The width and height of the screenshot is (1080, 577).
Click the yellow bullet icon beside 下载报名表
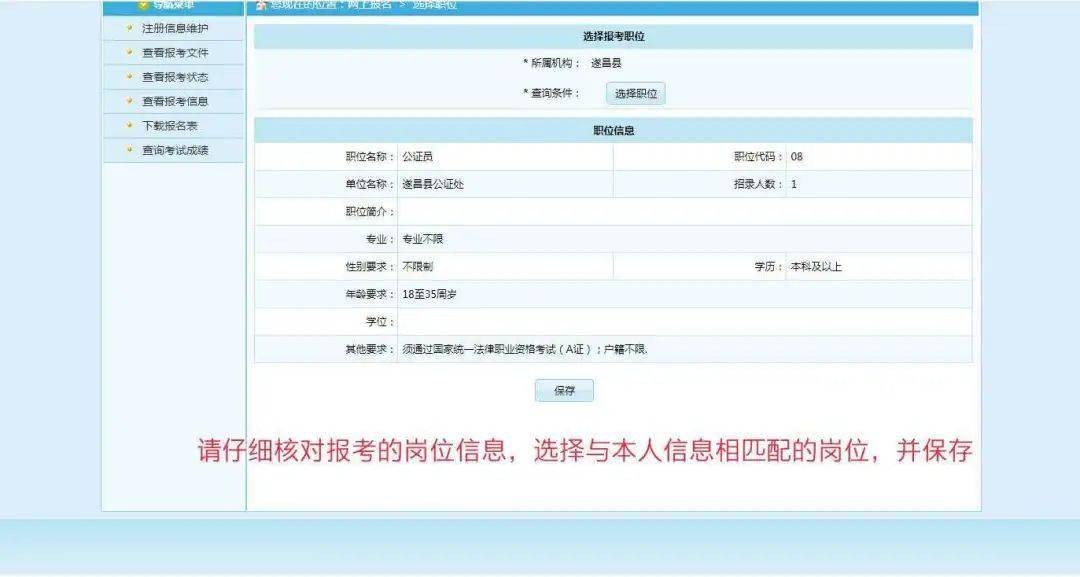pyautogui.click(x=129, y=125)
